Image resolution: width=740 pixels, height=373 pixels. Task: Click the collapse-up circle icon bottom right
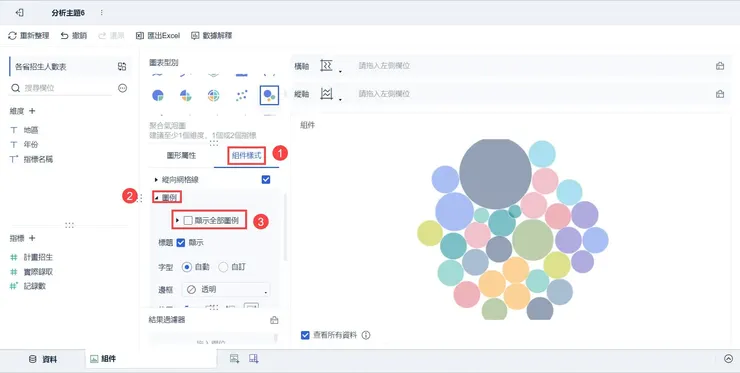pyautogui.click(x=729, y=359)
